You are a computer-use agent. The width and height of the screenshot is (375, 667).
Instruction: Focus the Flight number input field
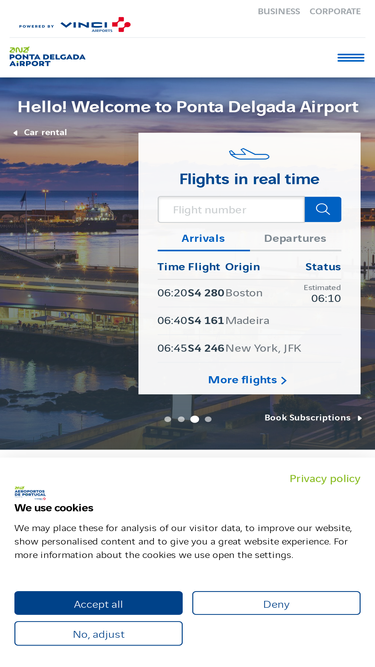coord(231,209)
